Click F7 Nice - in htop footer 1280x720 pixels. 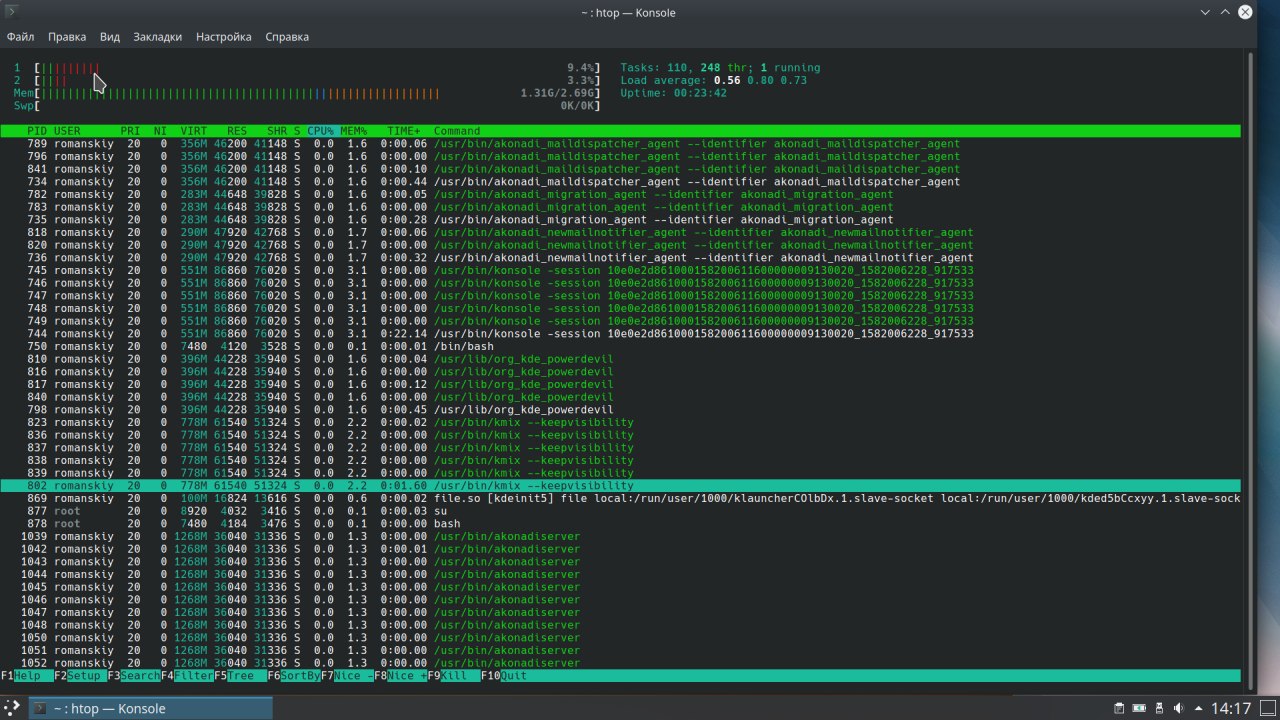pyautogui.click(x=347, y=676)
